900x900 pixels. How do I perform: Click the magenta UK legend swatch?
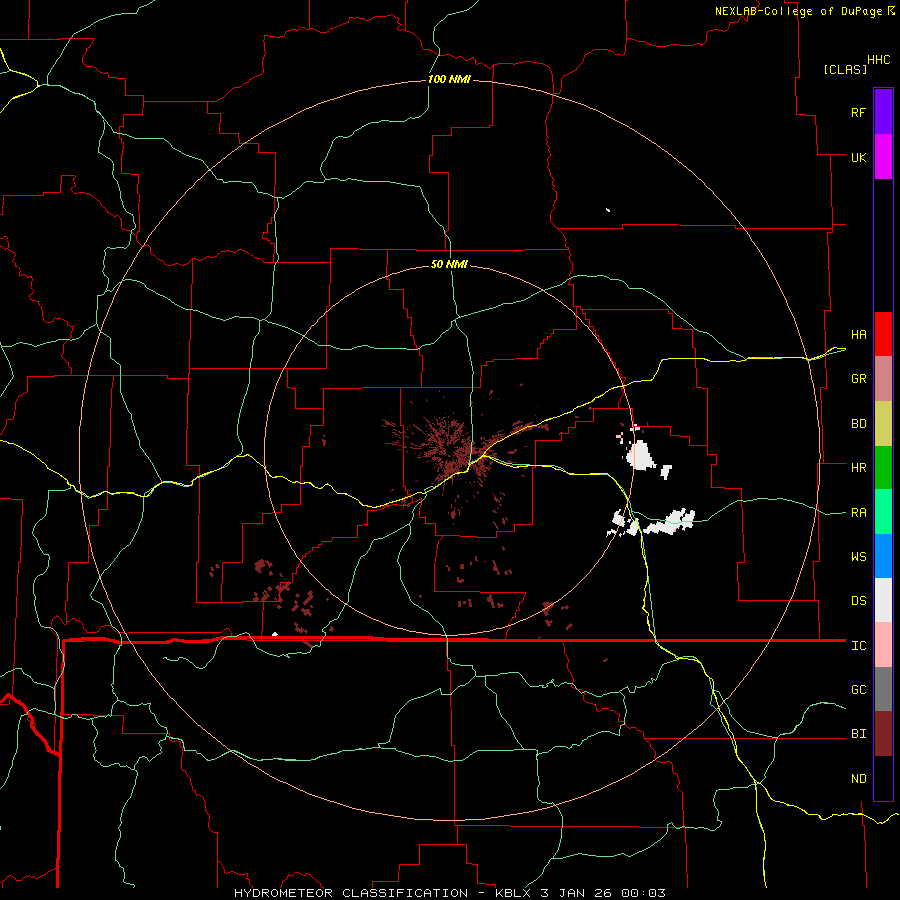(x=883, y=157)
